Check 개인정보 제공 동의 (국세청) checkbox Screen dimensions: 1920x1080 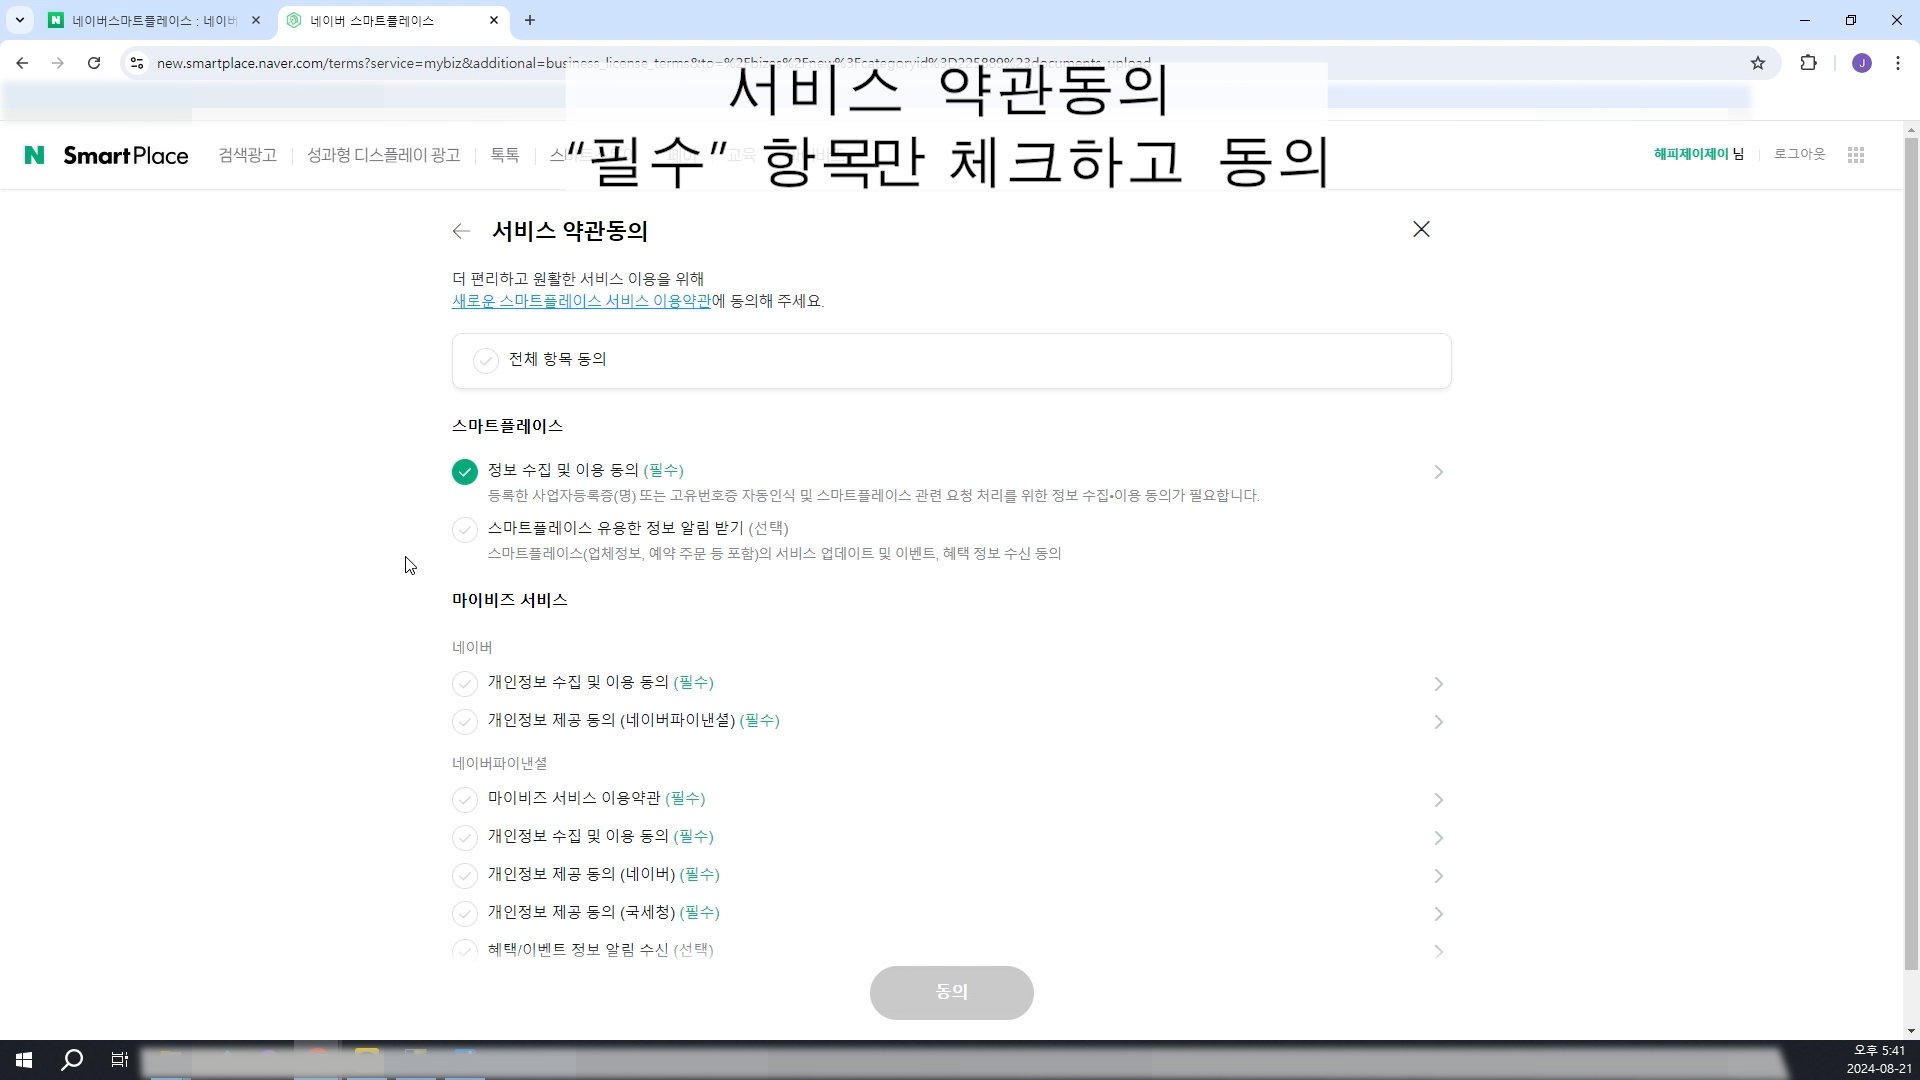click(x=465, y=914)
